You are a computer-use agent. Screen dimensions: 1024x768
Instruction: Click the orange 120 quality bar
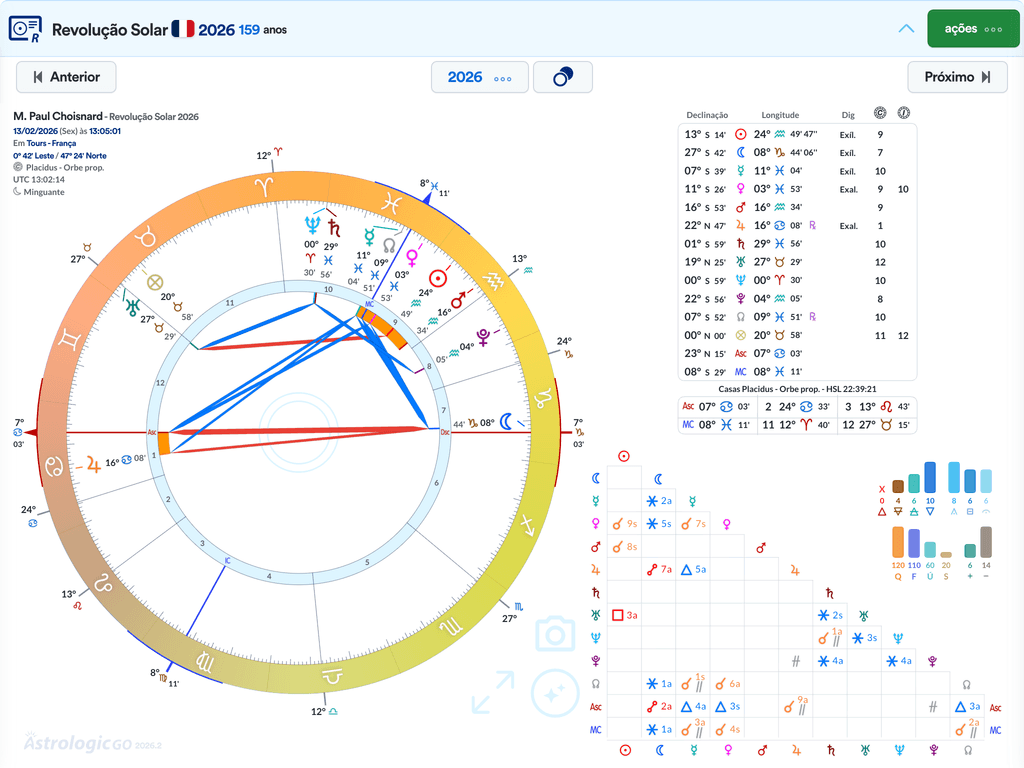click(x=898, y=542)
